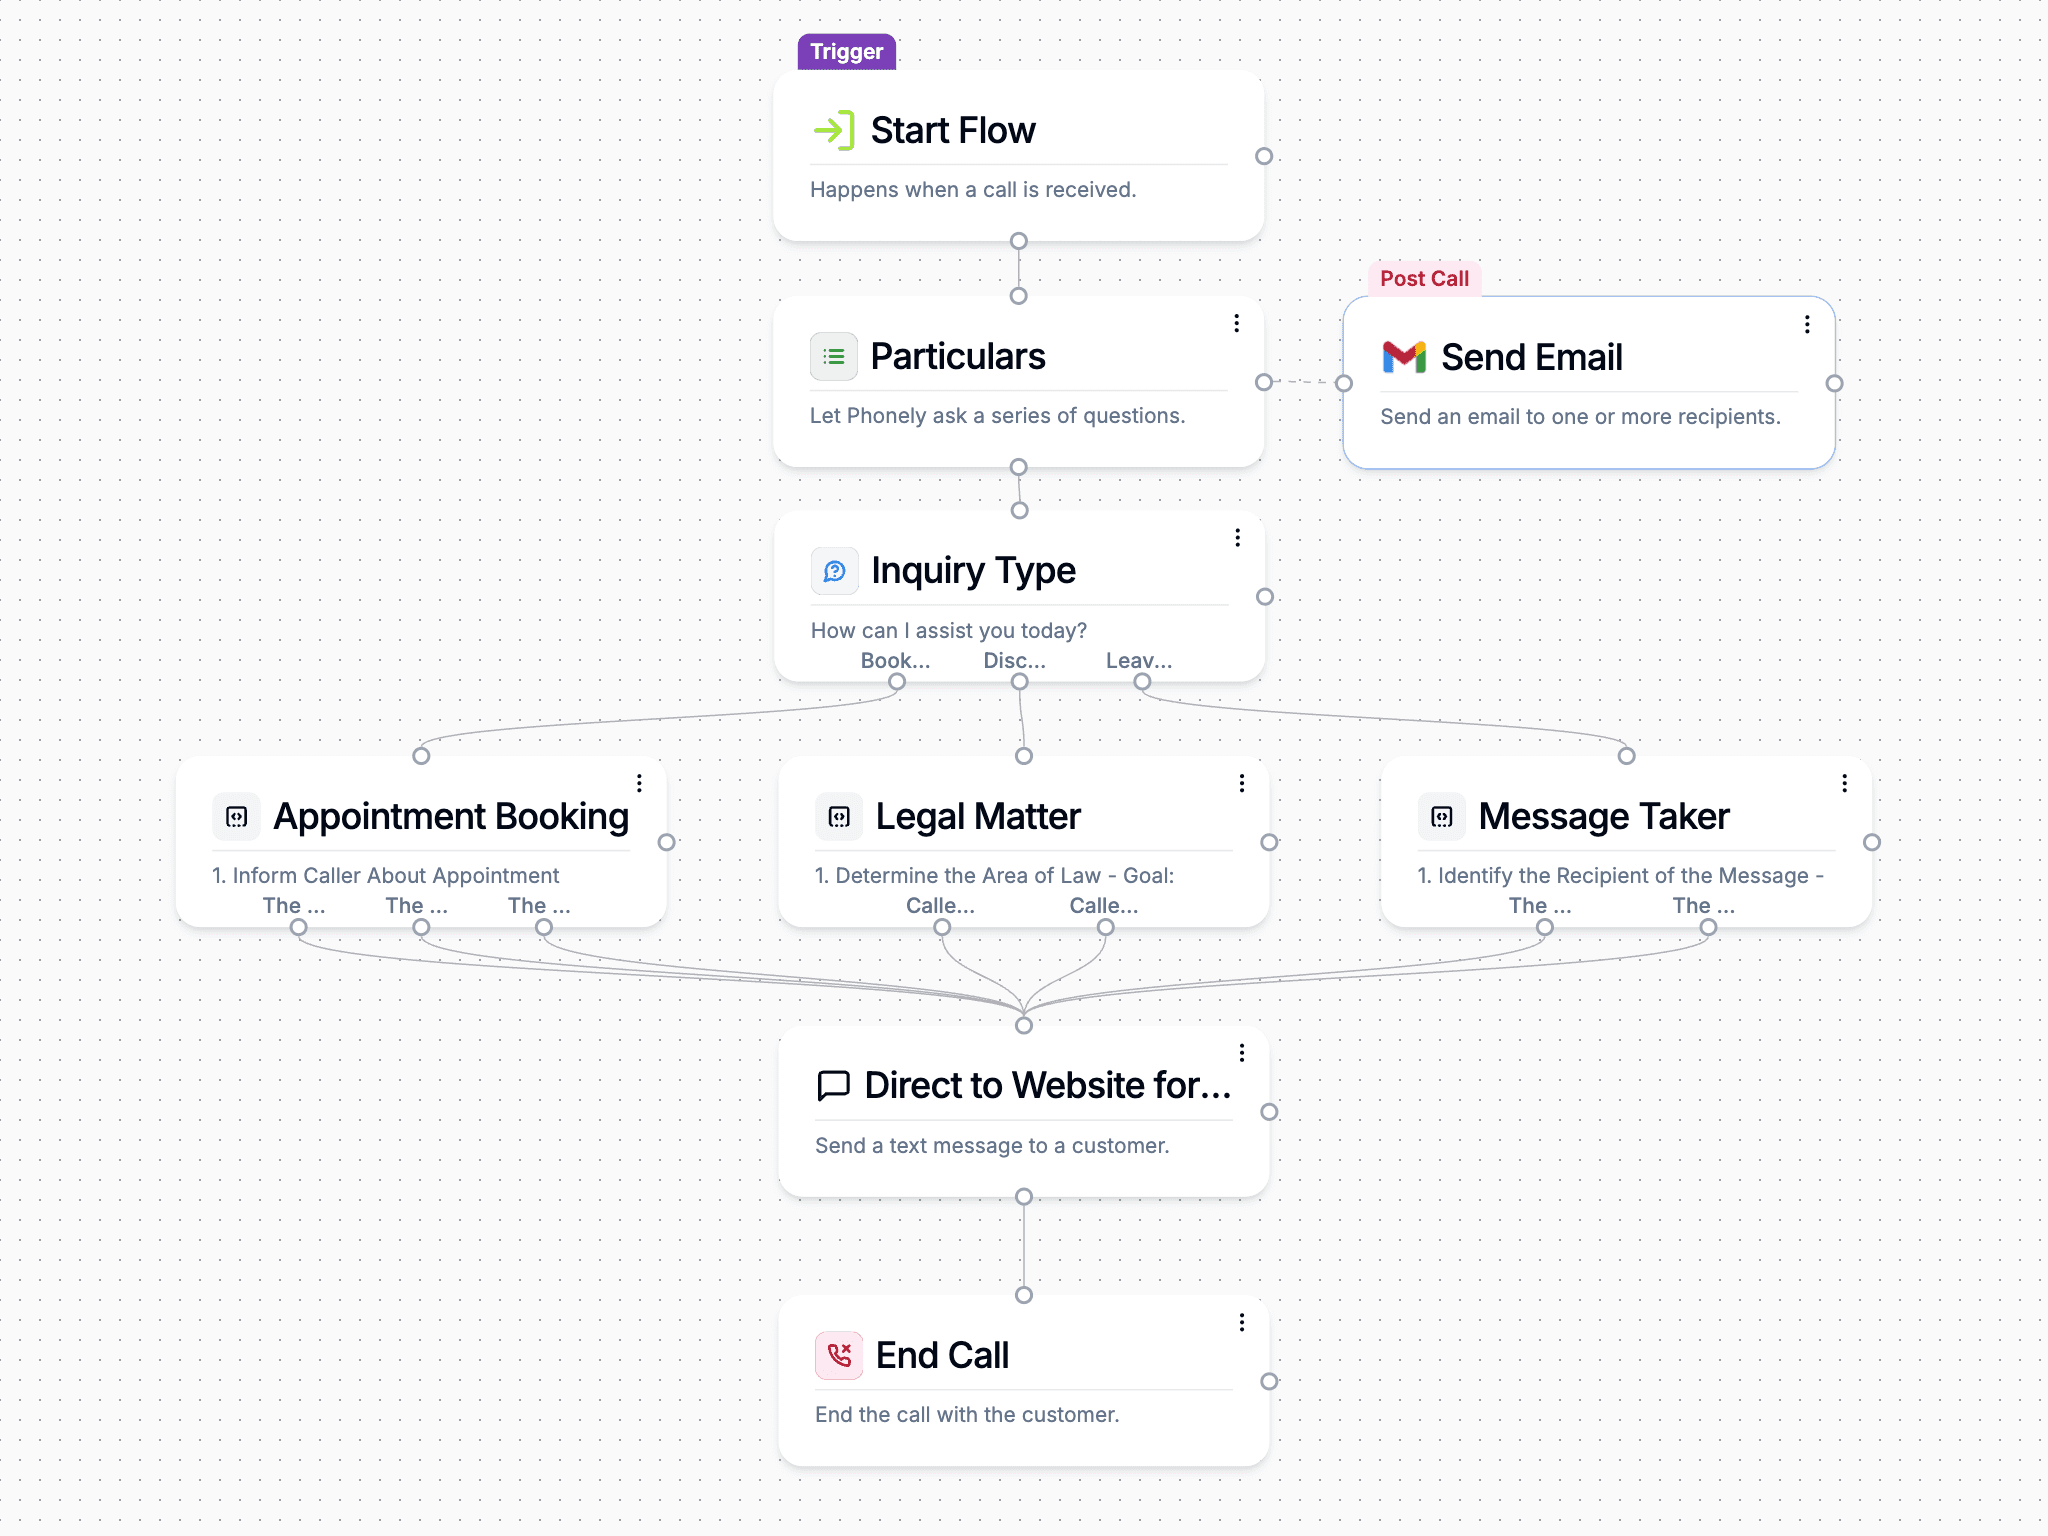
Task: Click the connection port right of Start Flow
Action: point(1264,155)
